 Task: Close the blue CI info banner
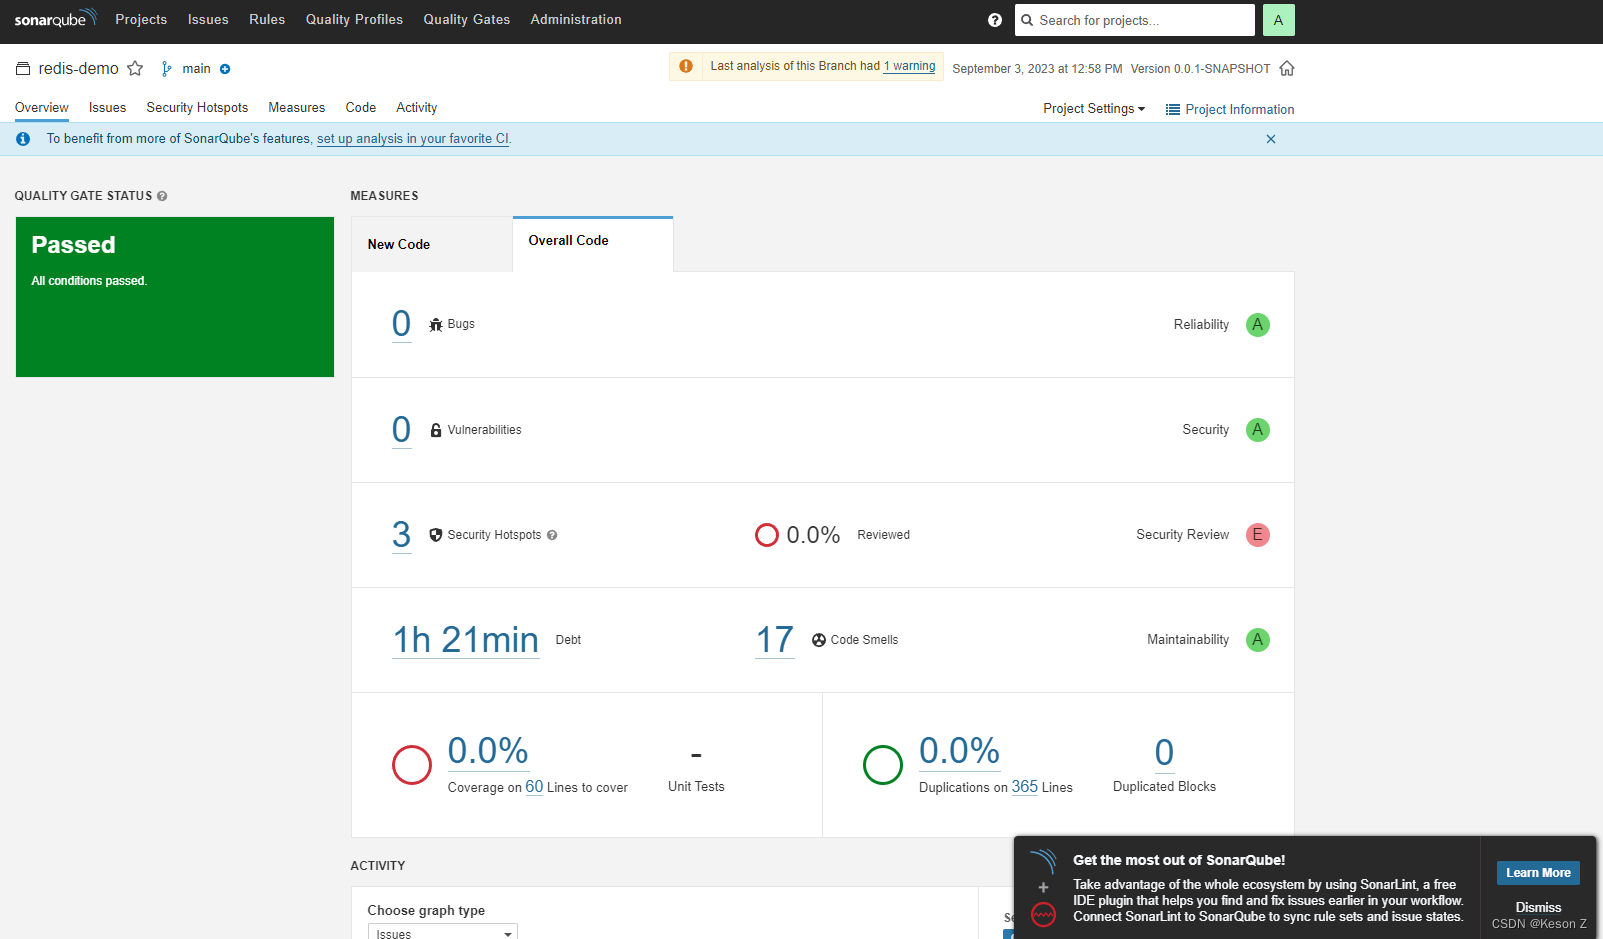point(1271,139)
